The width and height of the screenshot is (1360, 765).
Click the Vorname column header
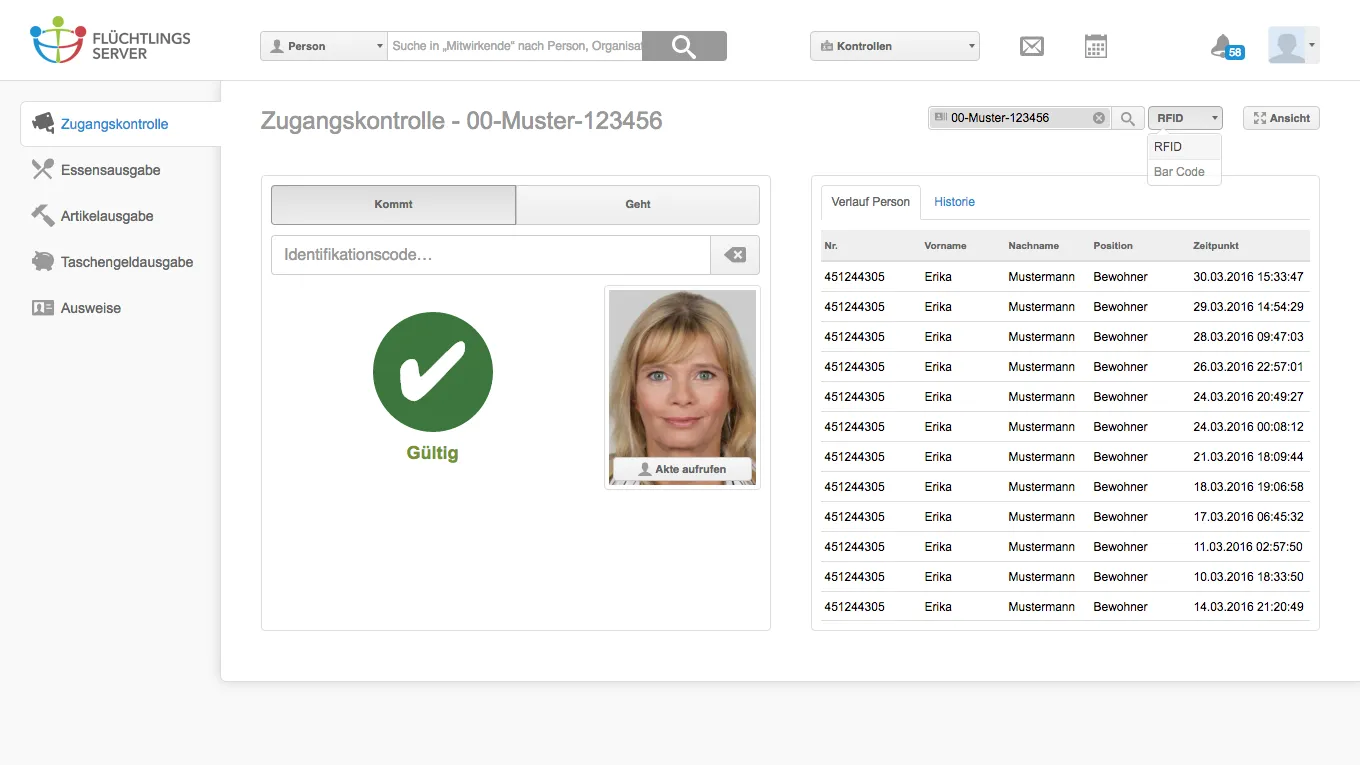click(945, 245)
